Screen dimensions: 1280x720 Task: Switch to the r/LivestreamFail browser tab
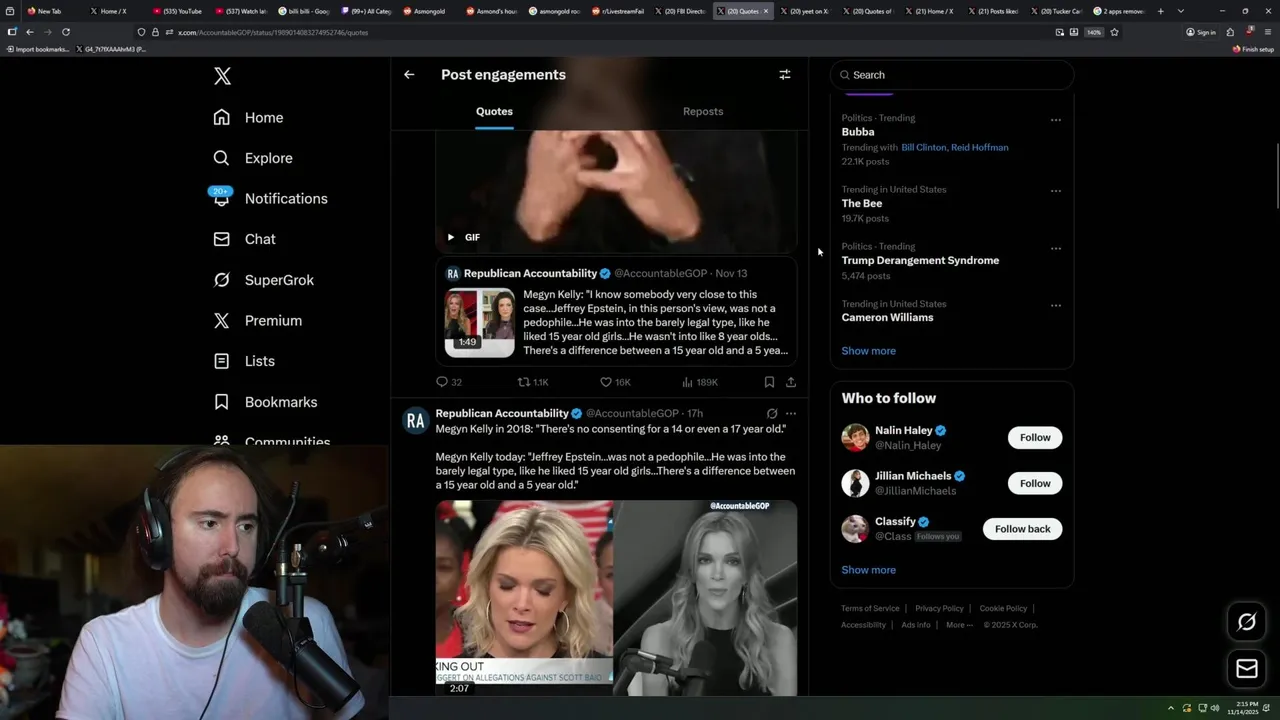[620, 11]
